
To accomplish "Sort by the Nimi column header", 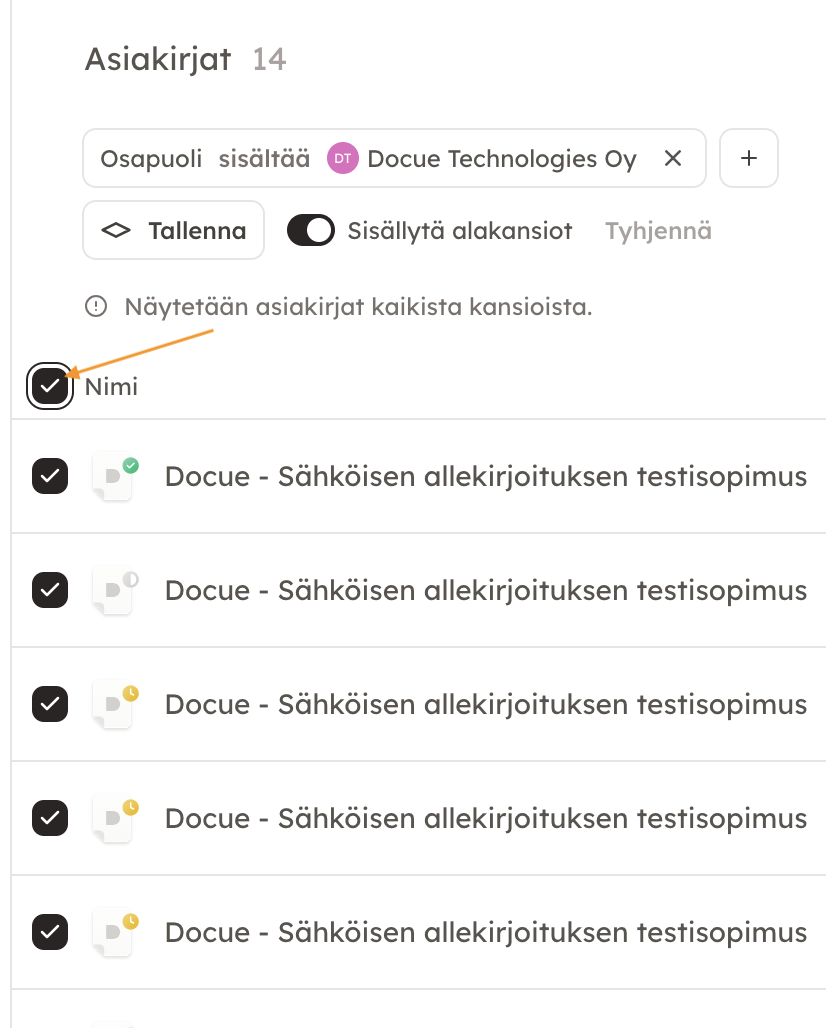I will click(x=111, y=386).
